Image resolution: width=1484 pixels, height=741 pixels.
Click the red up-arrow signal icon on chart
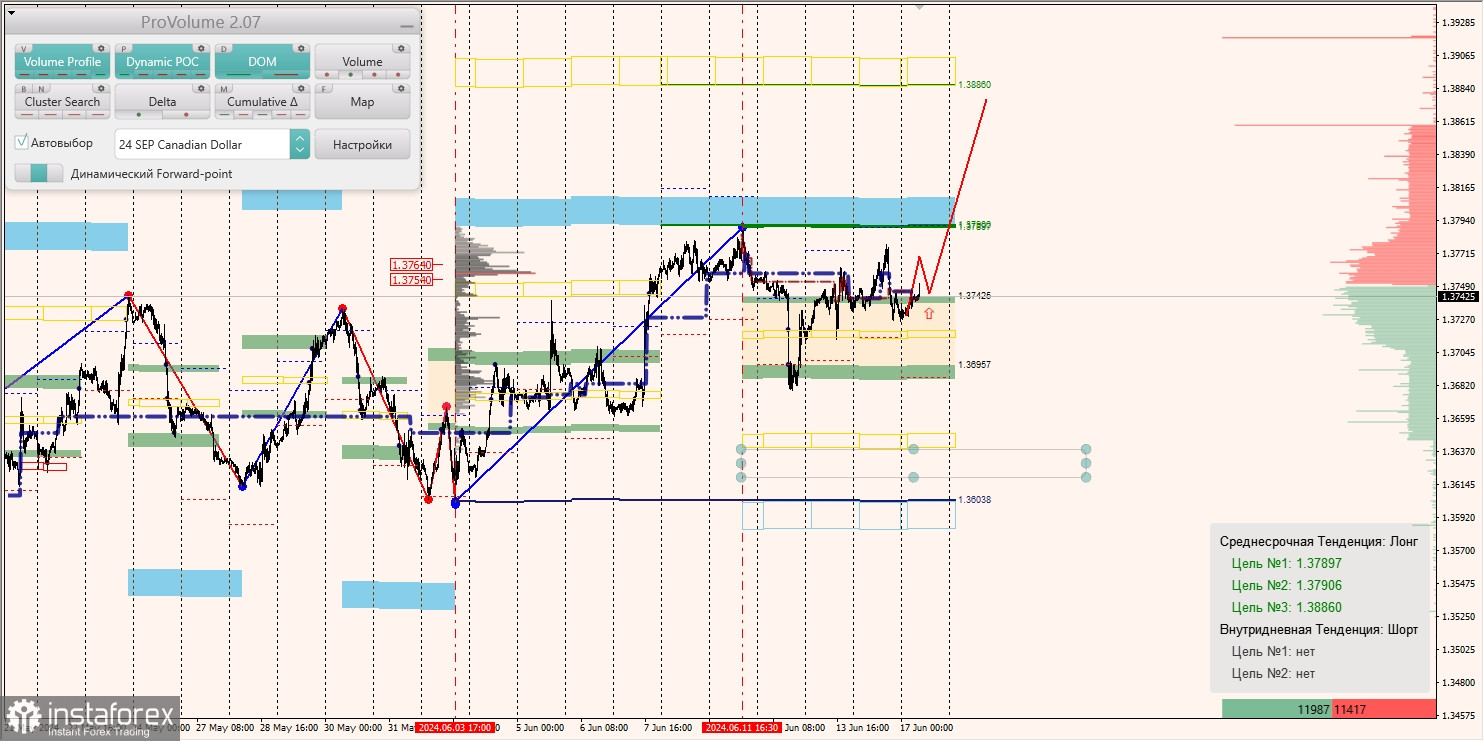click(929, 313)
